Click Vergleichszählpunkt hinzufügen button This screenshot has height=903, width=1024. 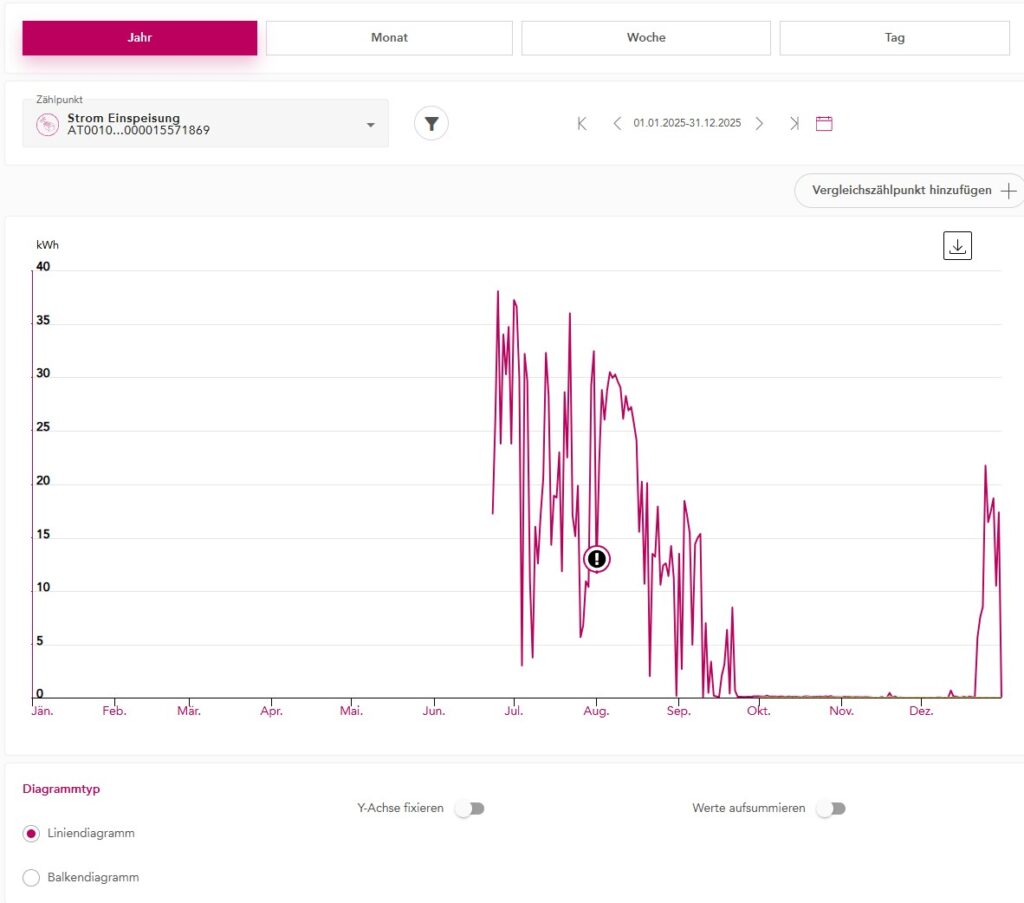pyautogui.click(x=908, y=190)
